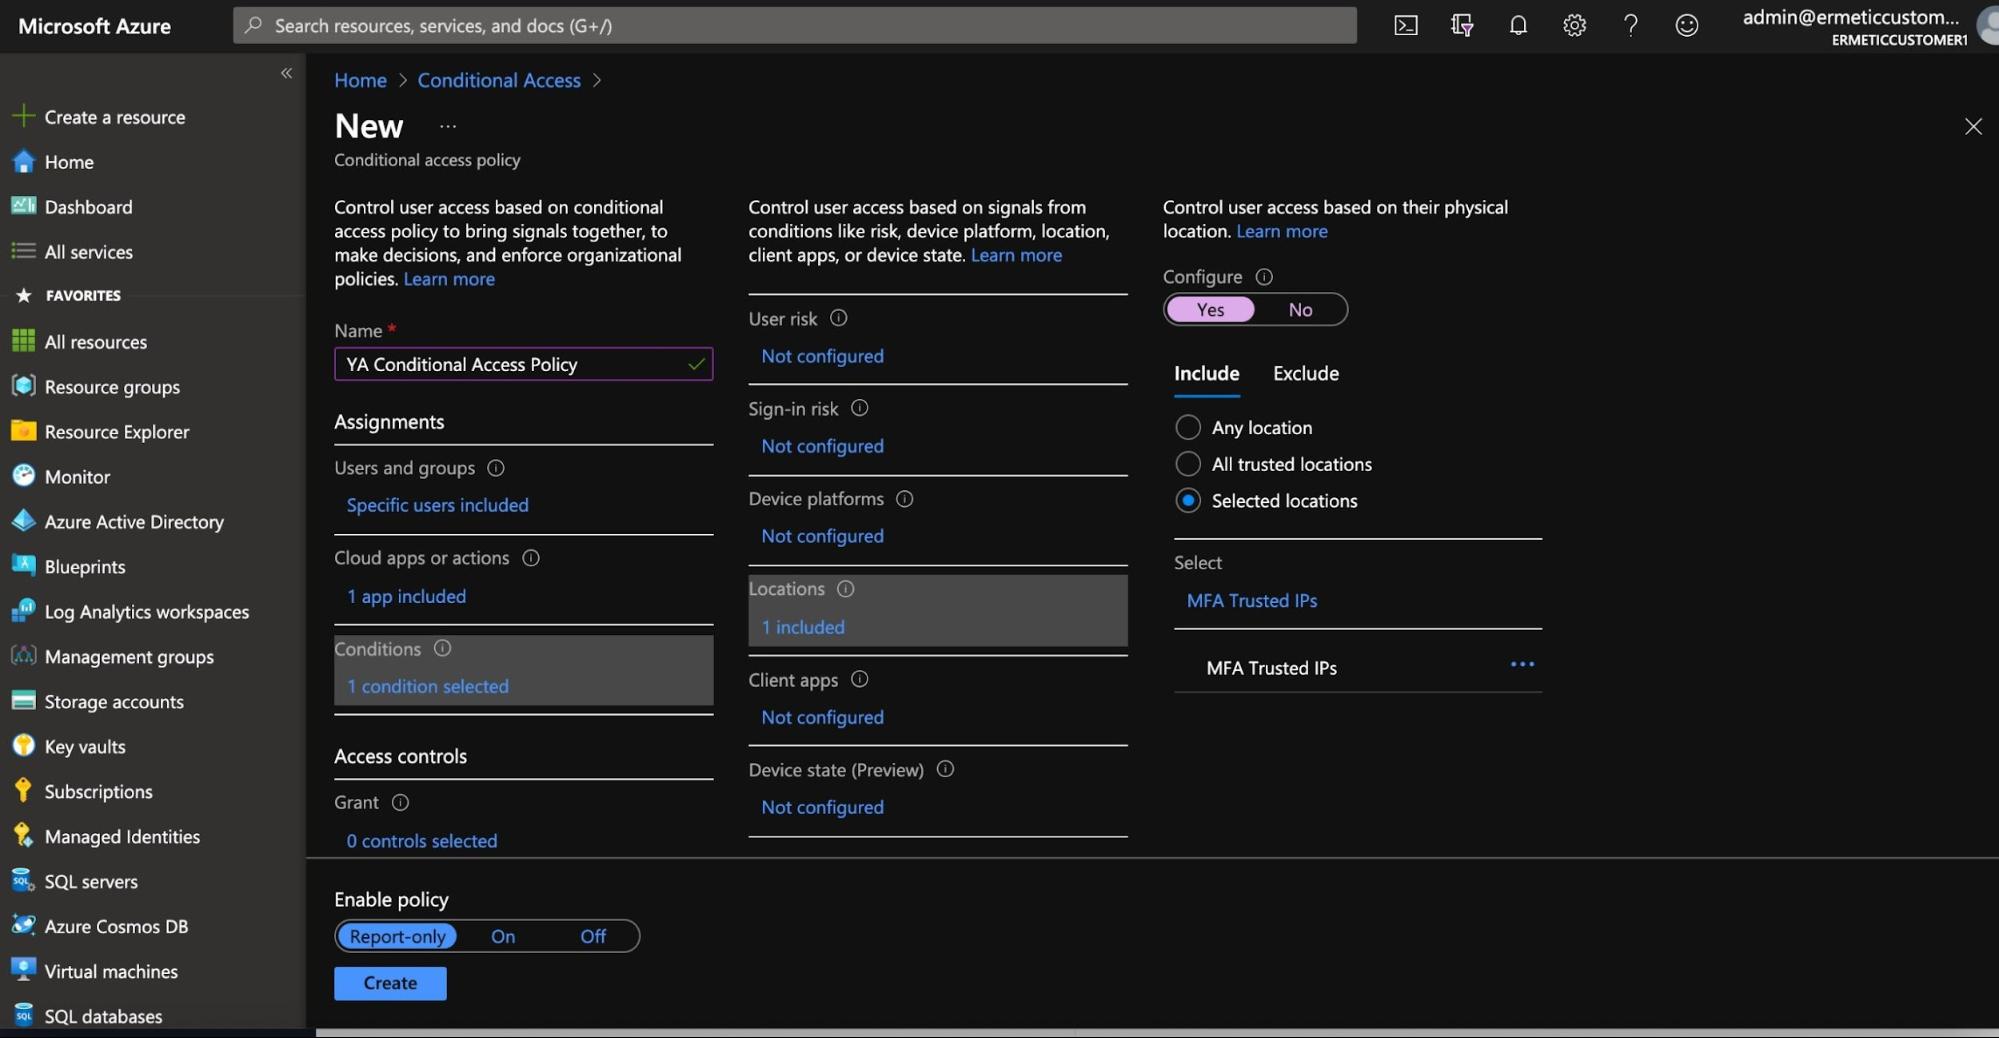Open the SQL databases icon
Viewport: 1999px width, 1038px height.
coord(23,1016)
